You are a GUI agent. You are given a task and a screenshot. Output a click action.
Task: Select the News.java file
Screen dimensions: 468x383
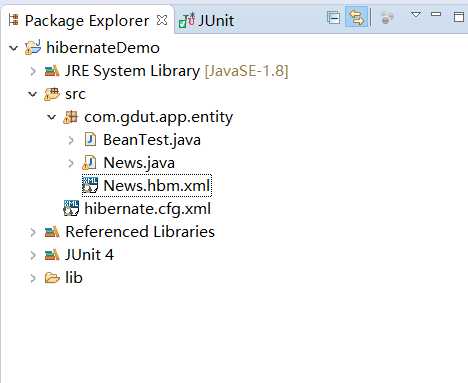click(139, 163)
